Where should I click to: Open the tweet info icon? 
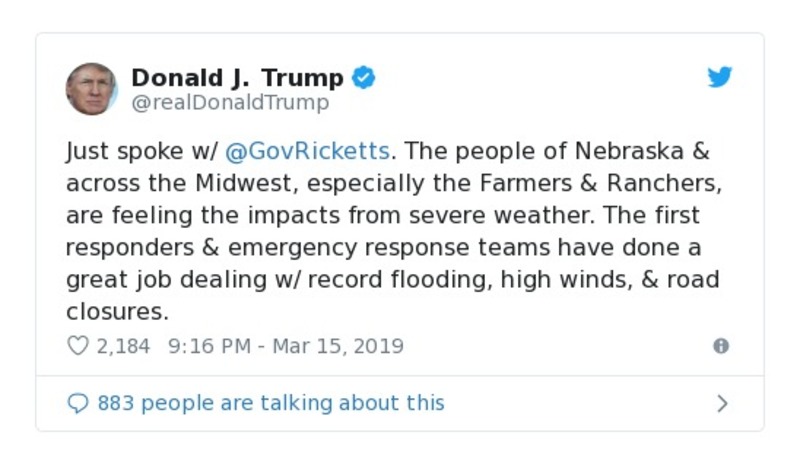pos(720,346)
